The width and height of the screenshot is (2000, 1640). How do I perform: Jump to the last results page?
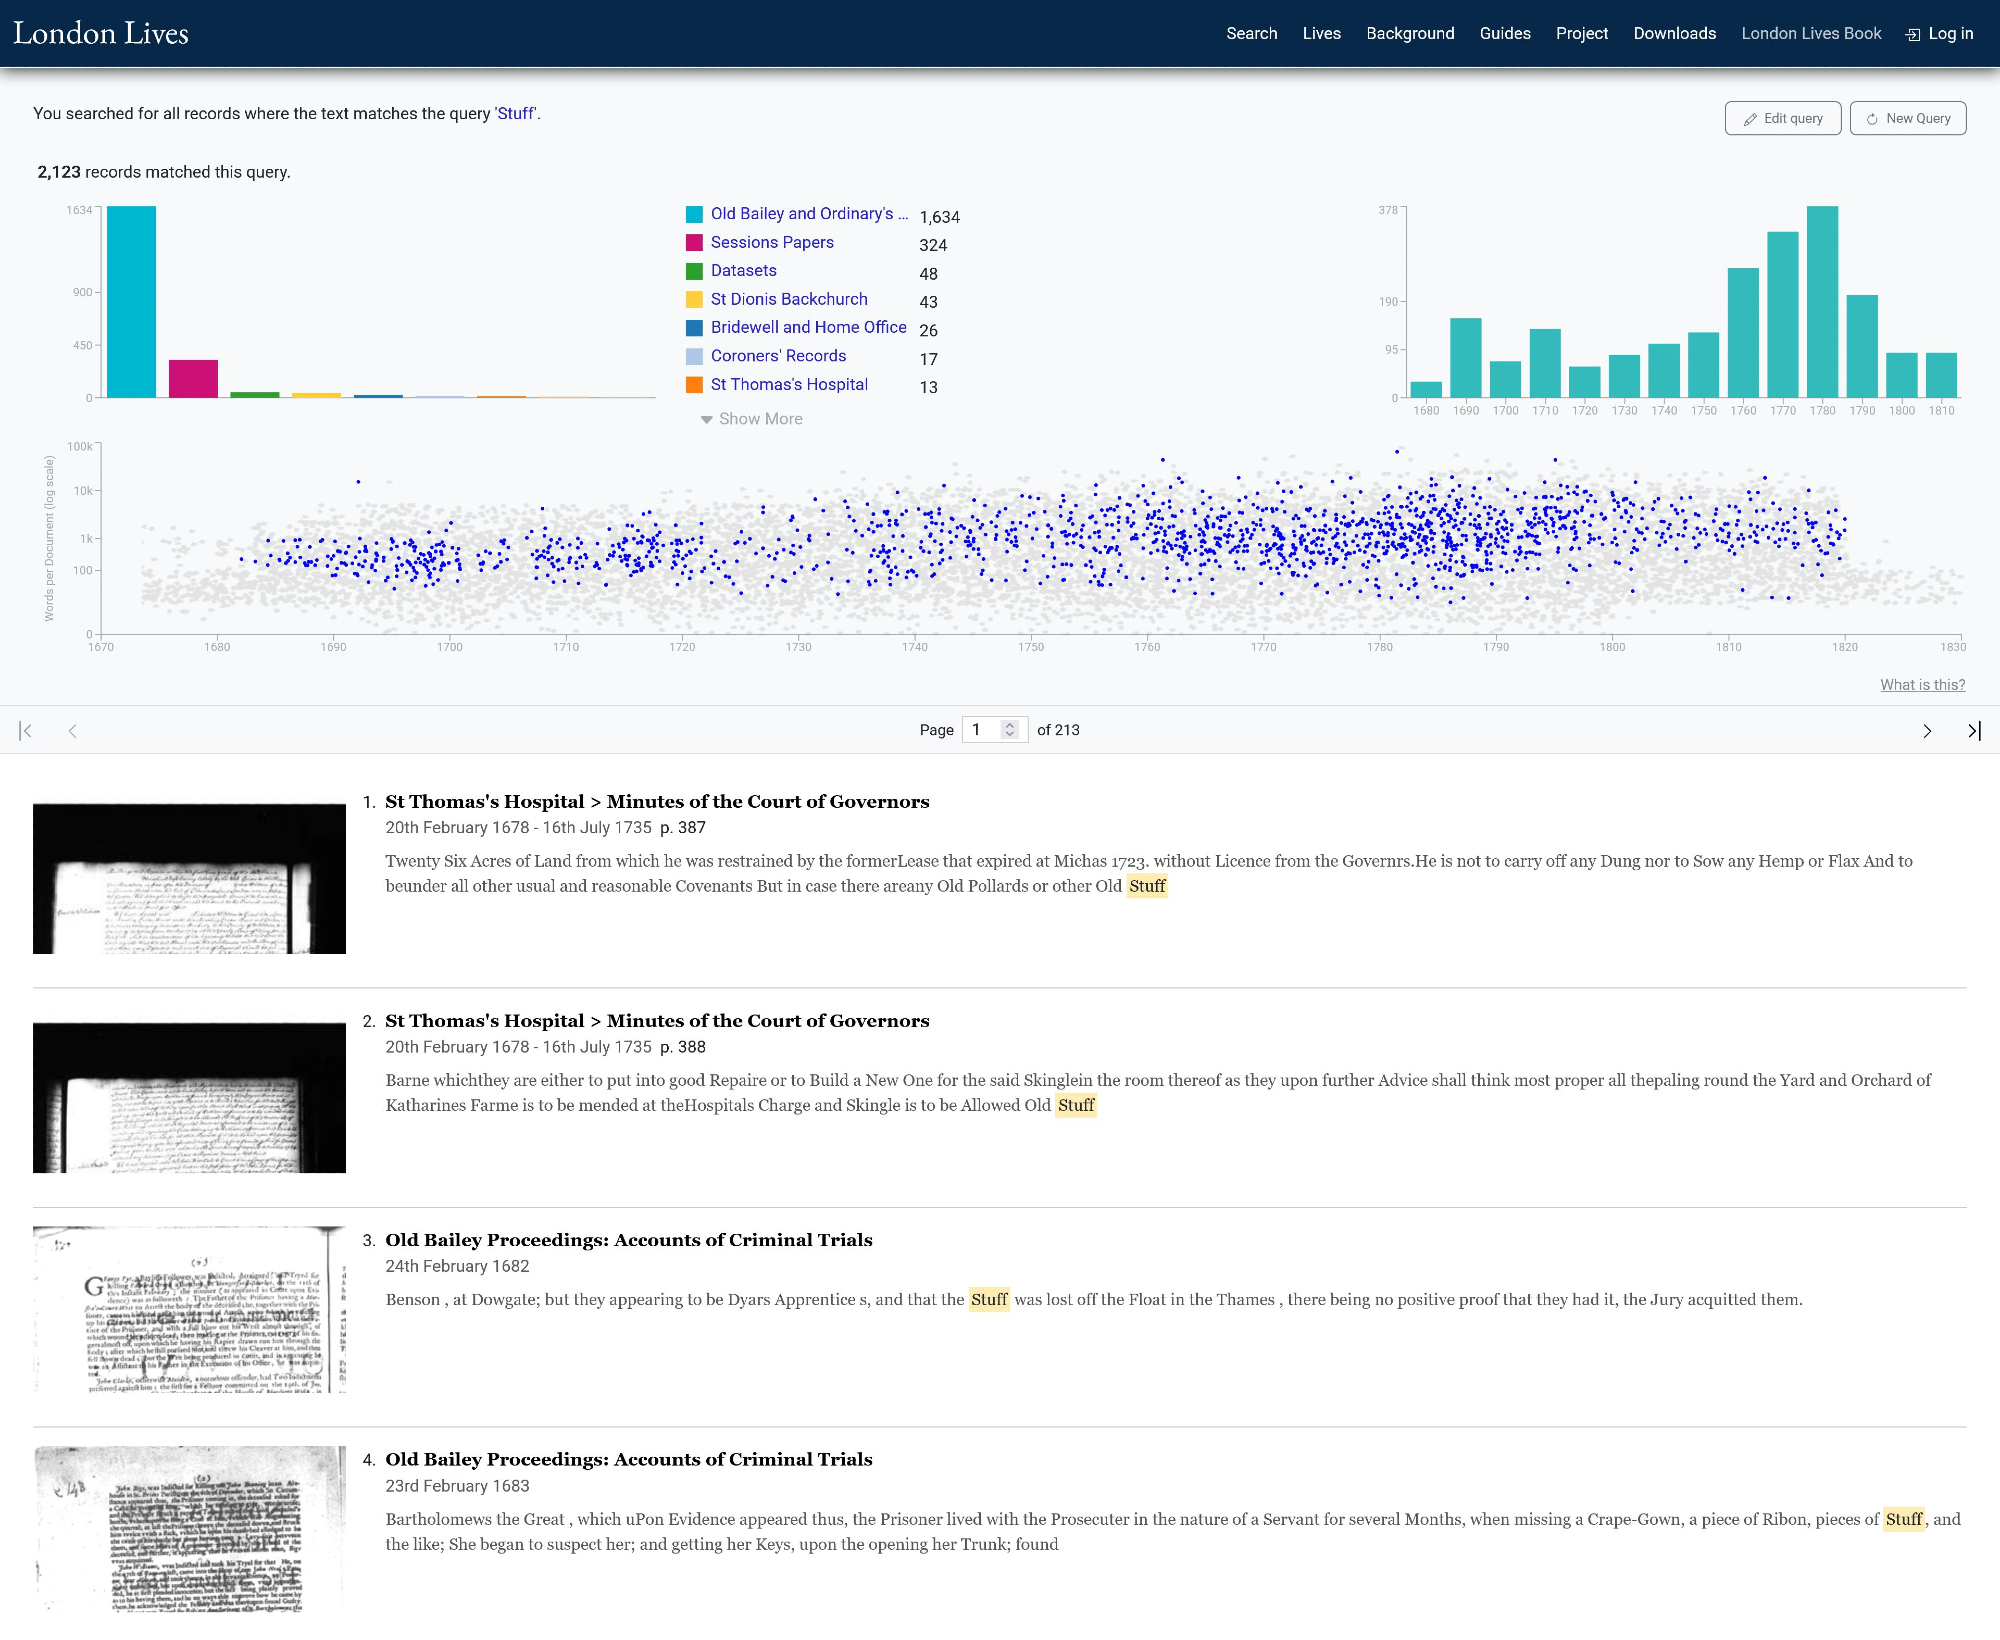coord(1973,731)
